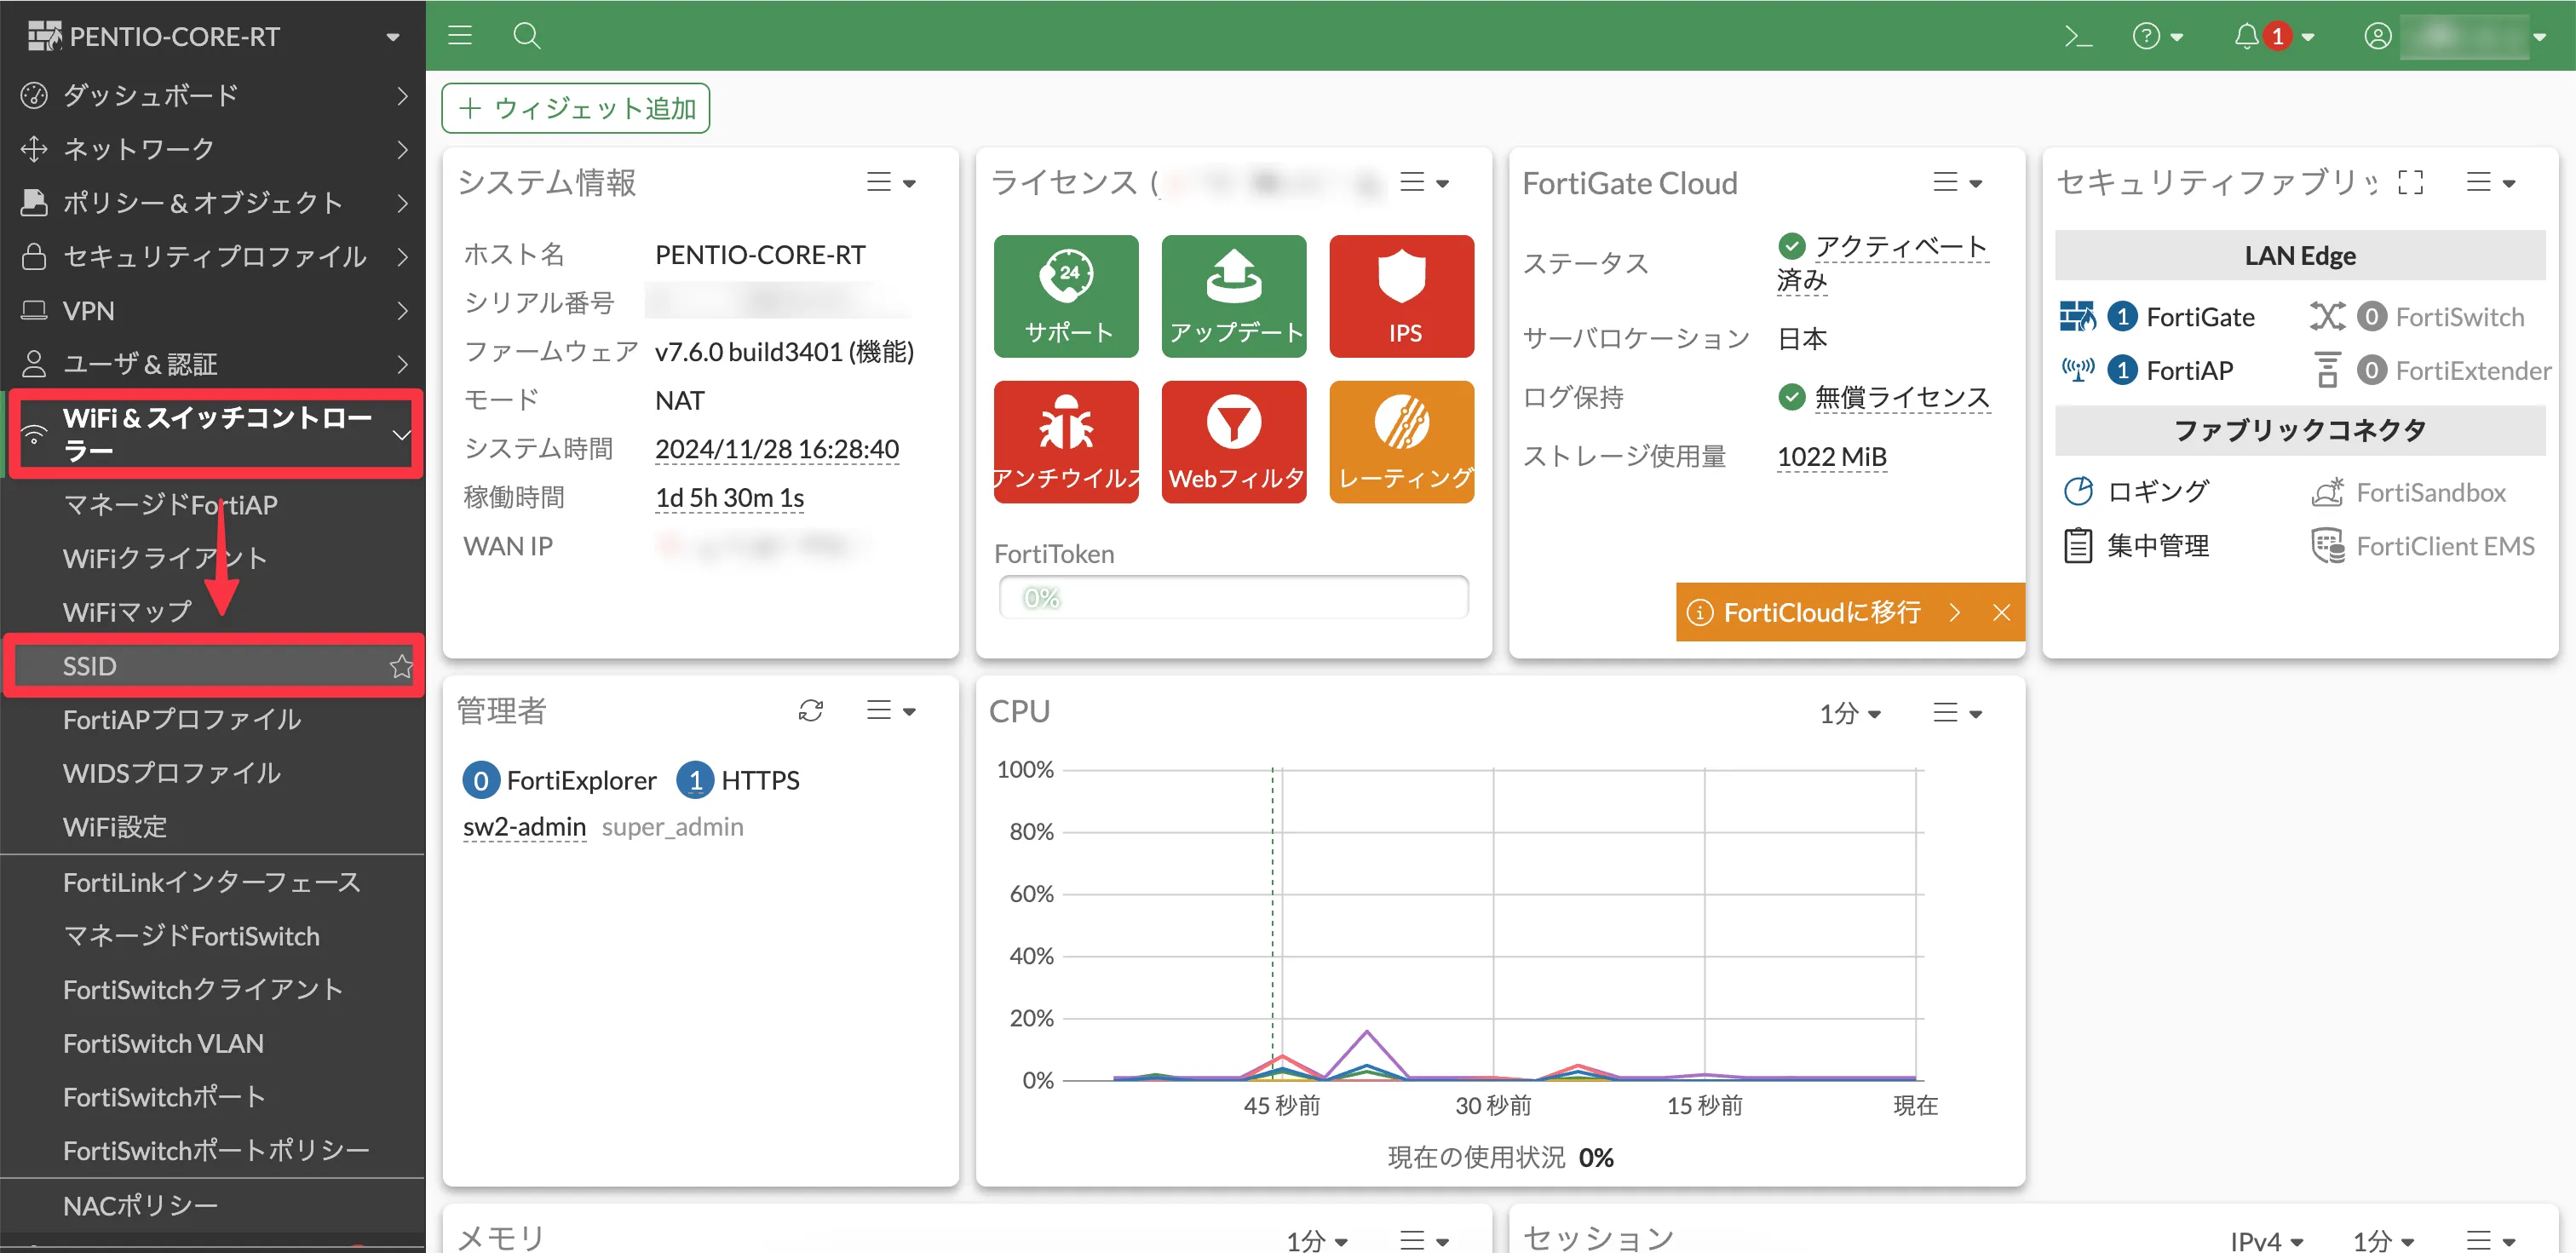This screenshot has height=1253, width=2576.
Task: Open the search magnifier icon
Action: 526,36
